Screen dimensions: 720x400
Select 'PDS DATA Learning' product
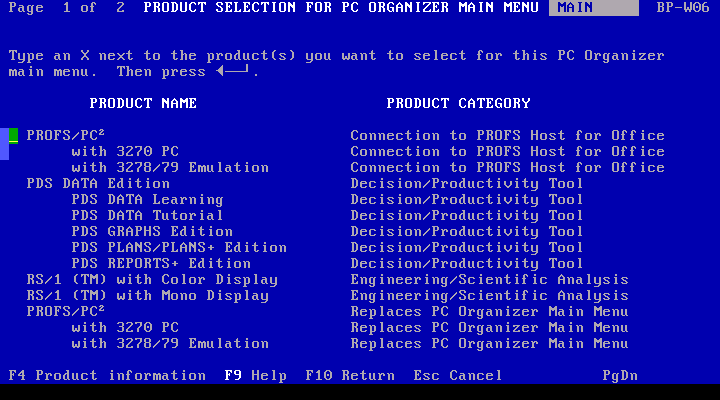pos(147,200)
